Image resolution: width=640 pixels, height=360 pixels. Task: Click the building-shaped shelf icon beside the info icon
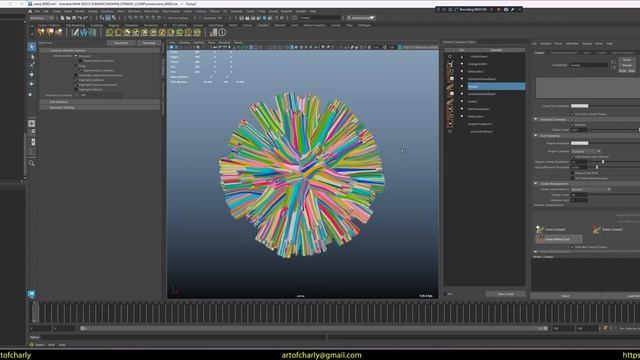tap(213, 32)
